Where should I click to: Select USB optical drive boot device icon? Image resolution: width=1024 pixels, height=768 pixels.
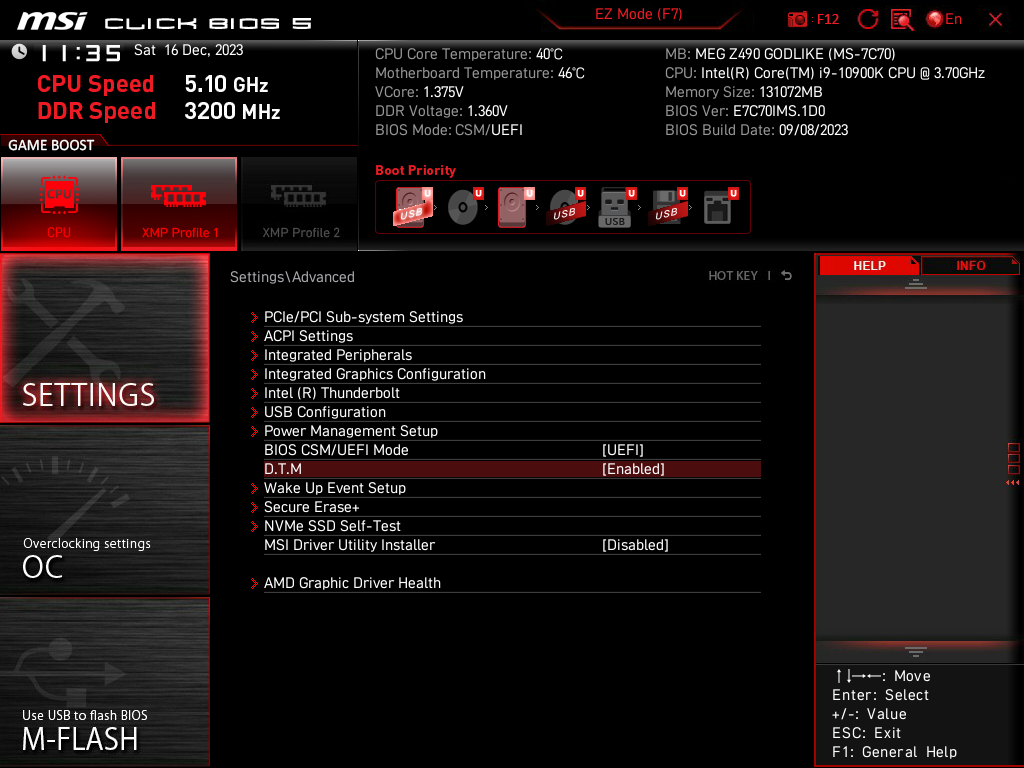tap(566, 207)
